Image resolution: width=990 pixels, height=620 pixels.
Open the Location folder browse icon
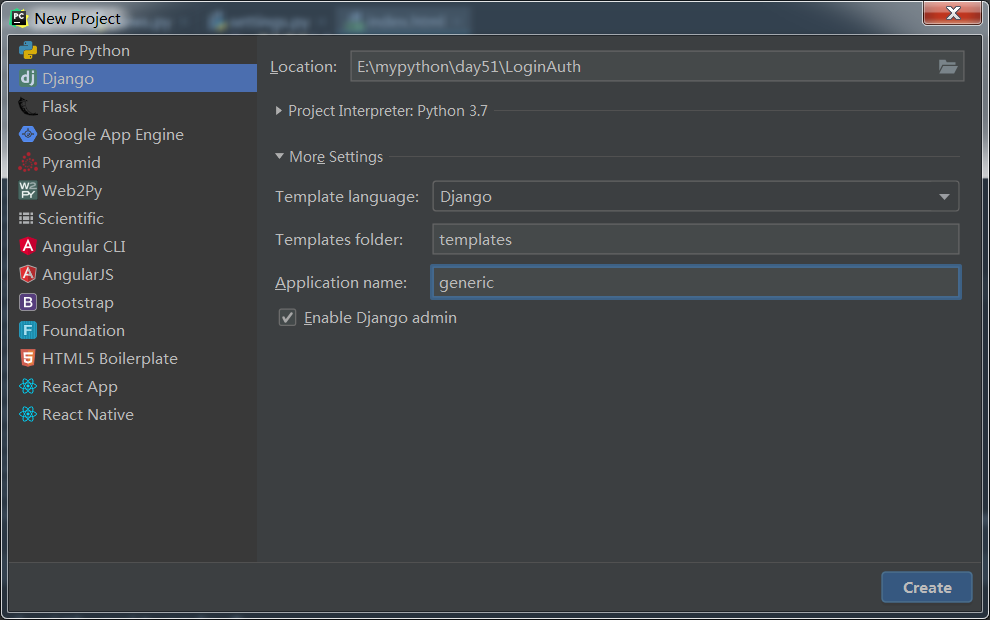(948, 66)
